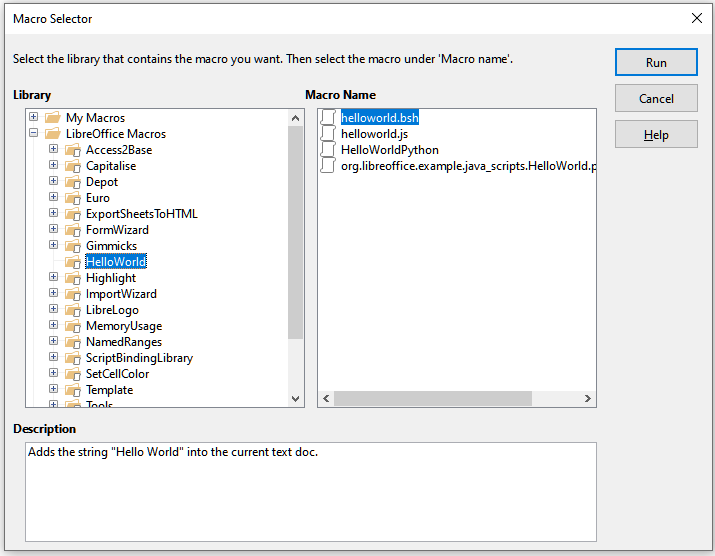Viewport: 715px width, 556px height.
Task: Click the SetCellColor folder icon
Action: point(73,374)
